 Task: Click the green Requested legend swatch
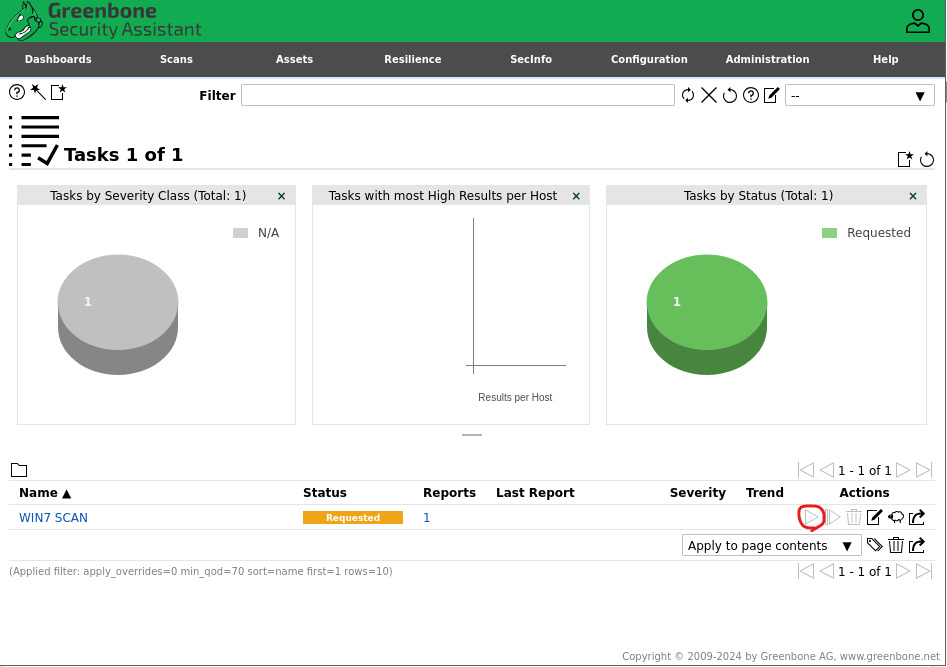(x=829, y=233)
